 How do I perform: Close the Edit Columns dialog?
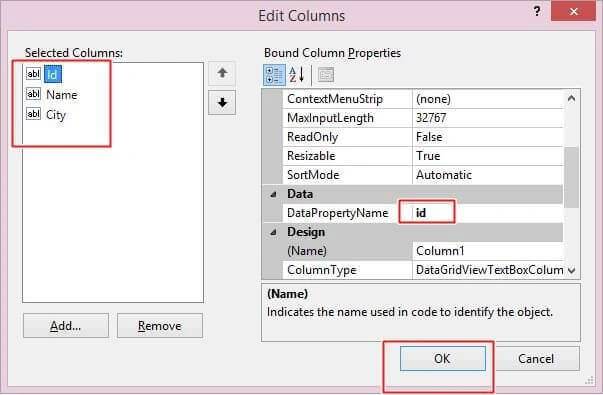tap(573, 11)
